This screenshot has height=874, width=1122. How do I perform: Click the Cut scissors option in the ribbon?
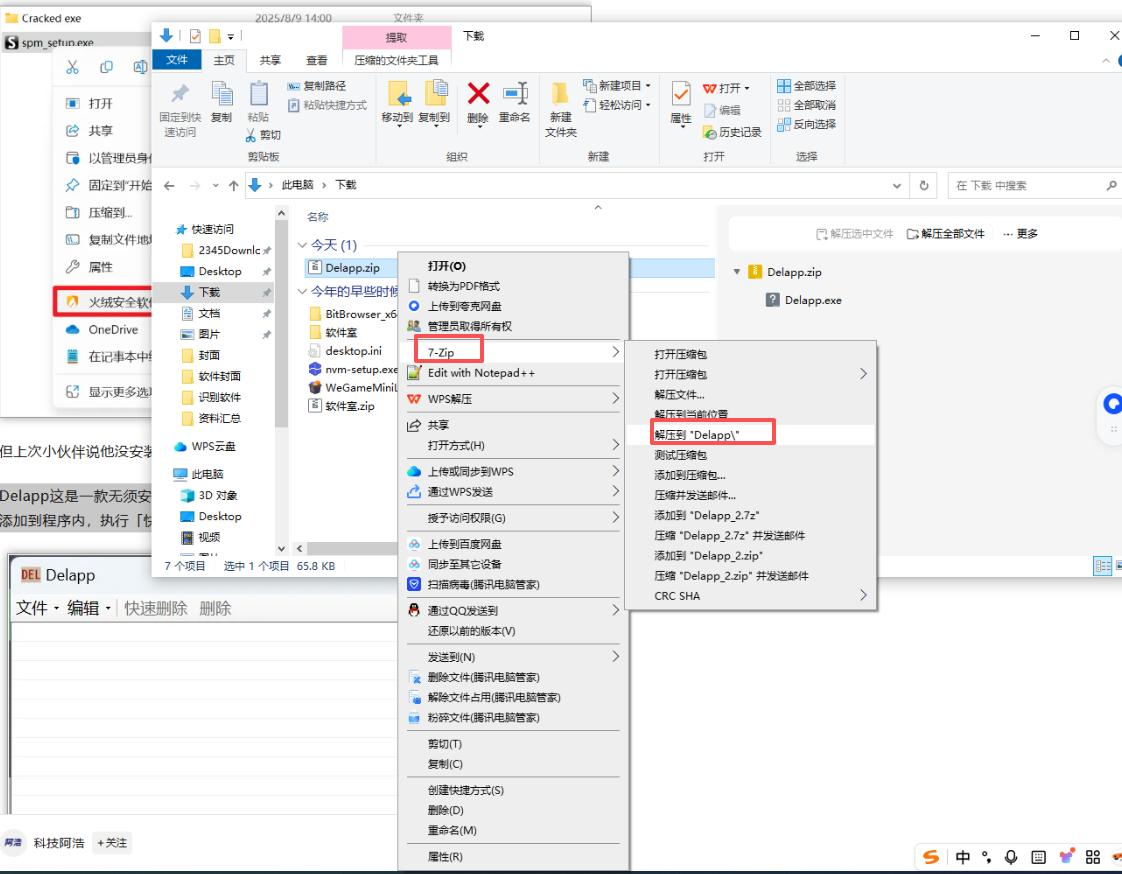(263, 135)
